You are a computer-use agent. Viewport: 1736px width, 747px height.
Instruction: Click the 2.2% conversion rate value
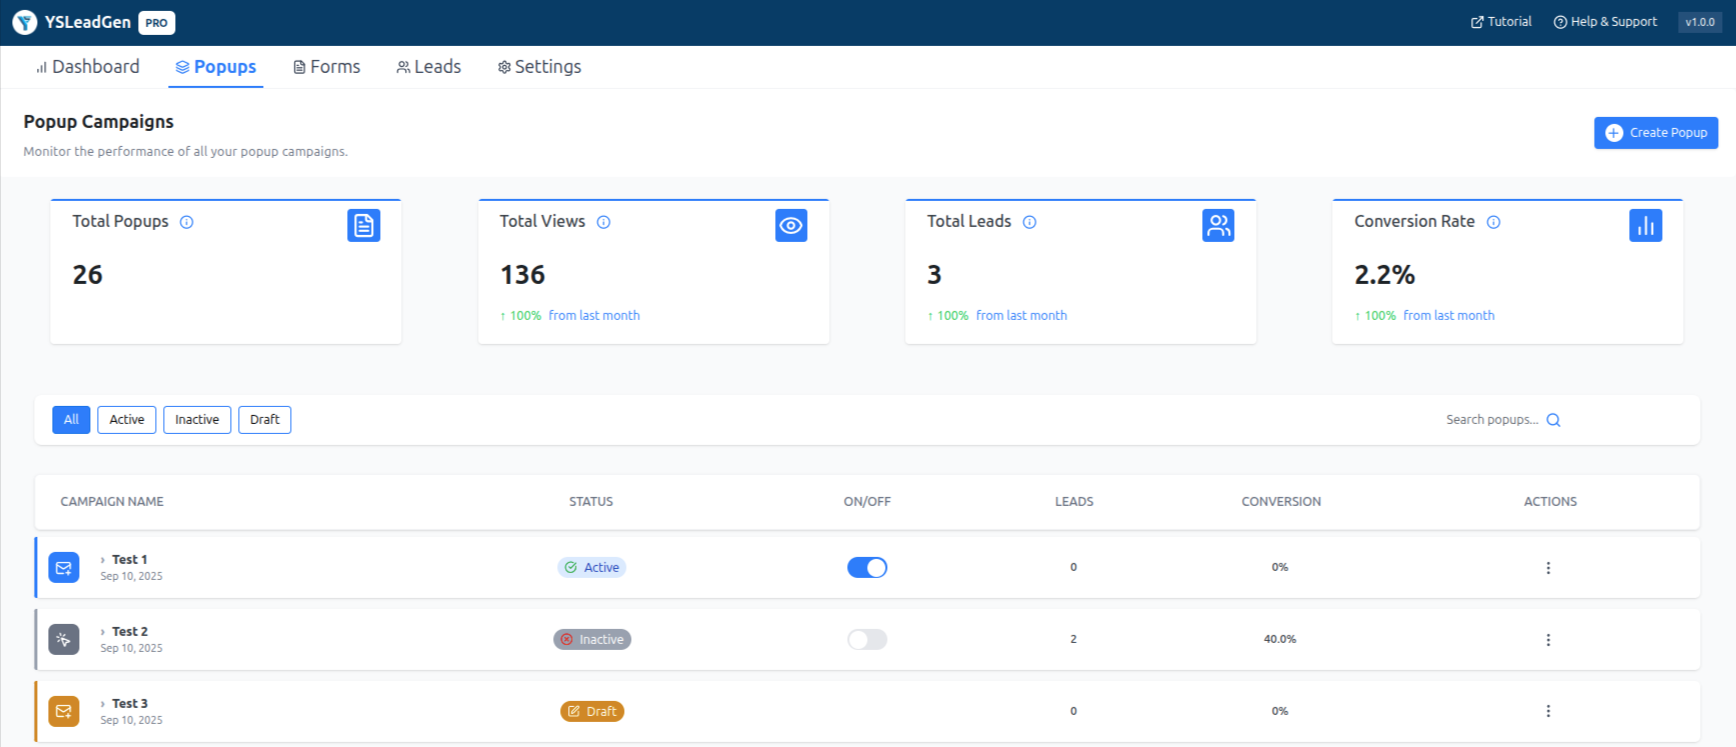(1385, 275)
